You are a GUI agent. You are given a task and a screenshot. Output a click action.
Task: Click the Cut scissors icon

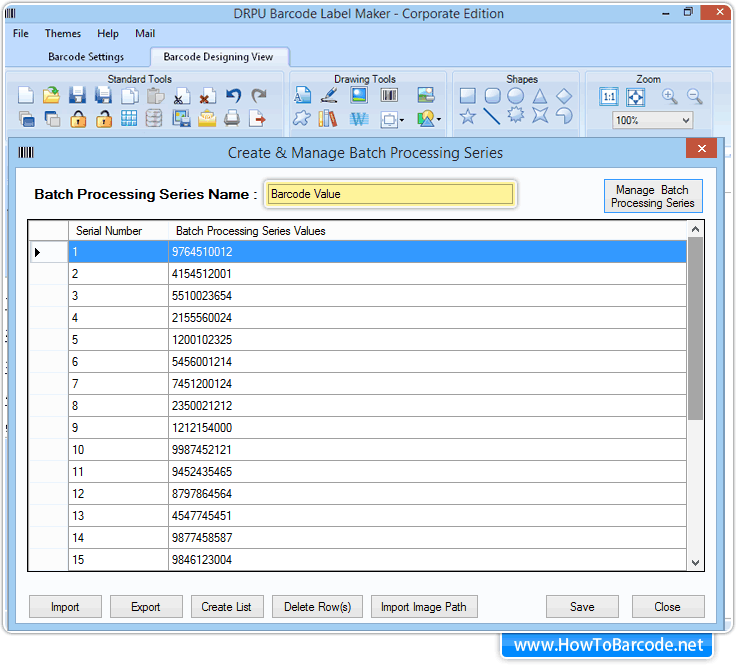coord(182,95)
